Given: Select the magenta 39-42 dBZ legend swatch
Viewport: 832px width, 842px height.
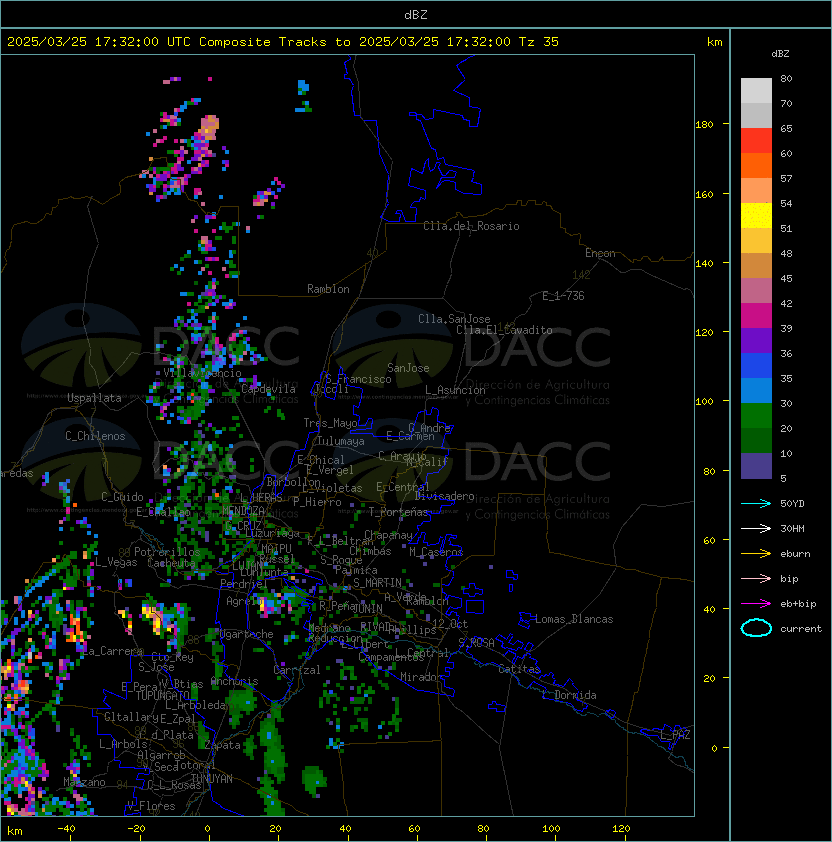Looking at the screenshot, I should coord(756,316).
